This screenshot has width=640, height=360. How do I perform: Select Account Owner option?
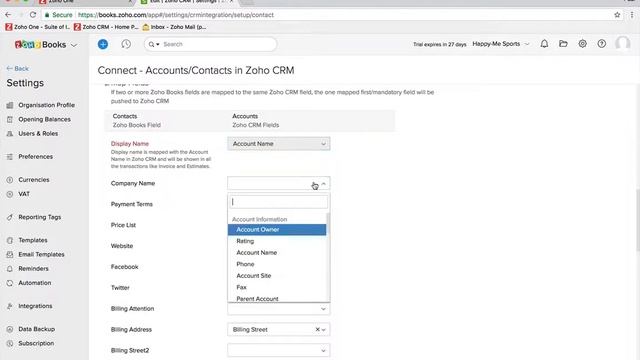[x=277, y=230]
